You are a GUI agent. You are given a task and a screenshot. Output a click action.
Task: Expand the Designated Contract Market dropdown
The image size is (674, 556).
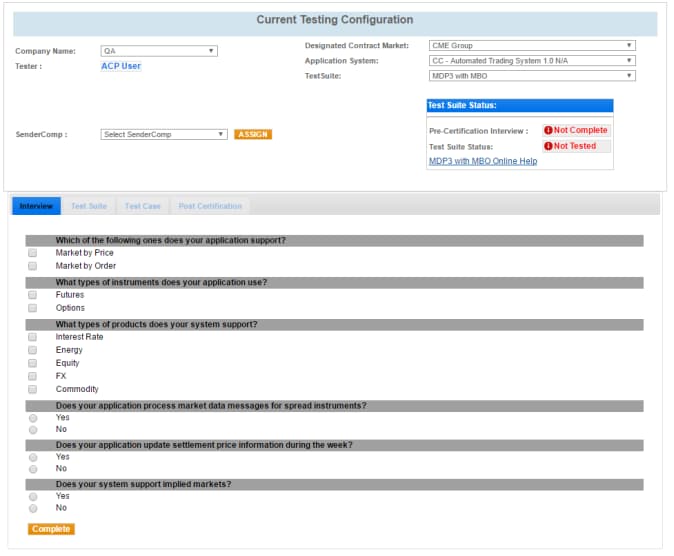(531, 45)
